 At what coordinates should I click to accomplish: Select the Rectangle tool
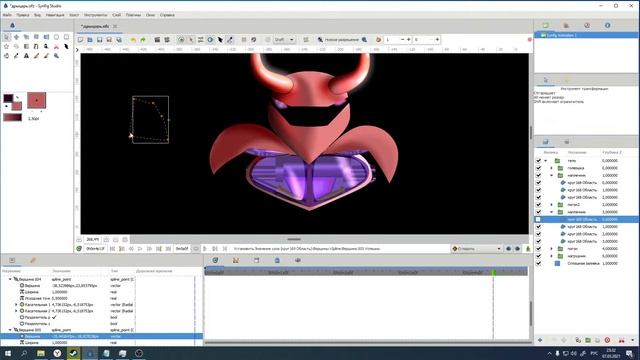(x=66, y=37)
